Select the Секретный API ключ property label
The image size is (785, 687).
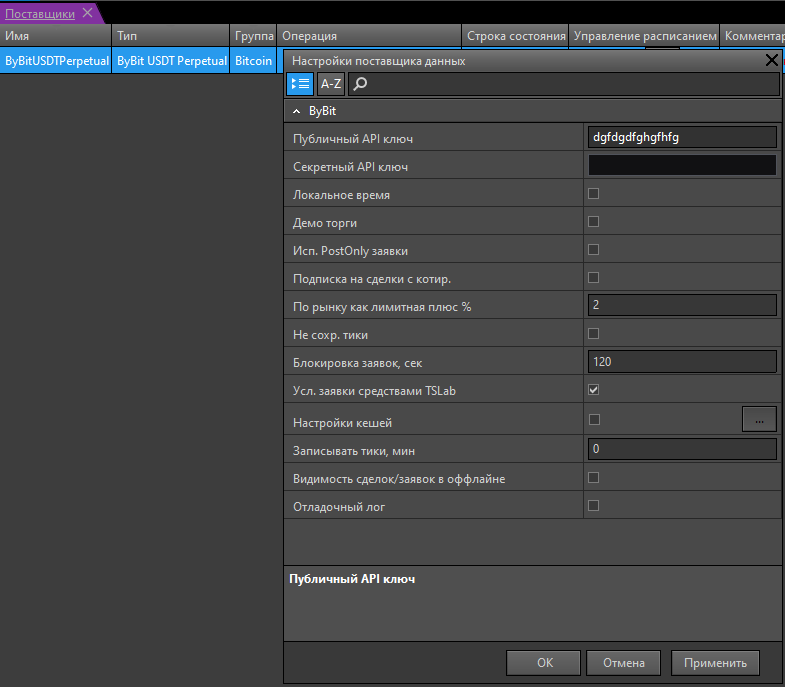tap(350, 167)
